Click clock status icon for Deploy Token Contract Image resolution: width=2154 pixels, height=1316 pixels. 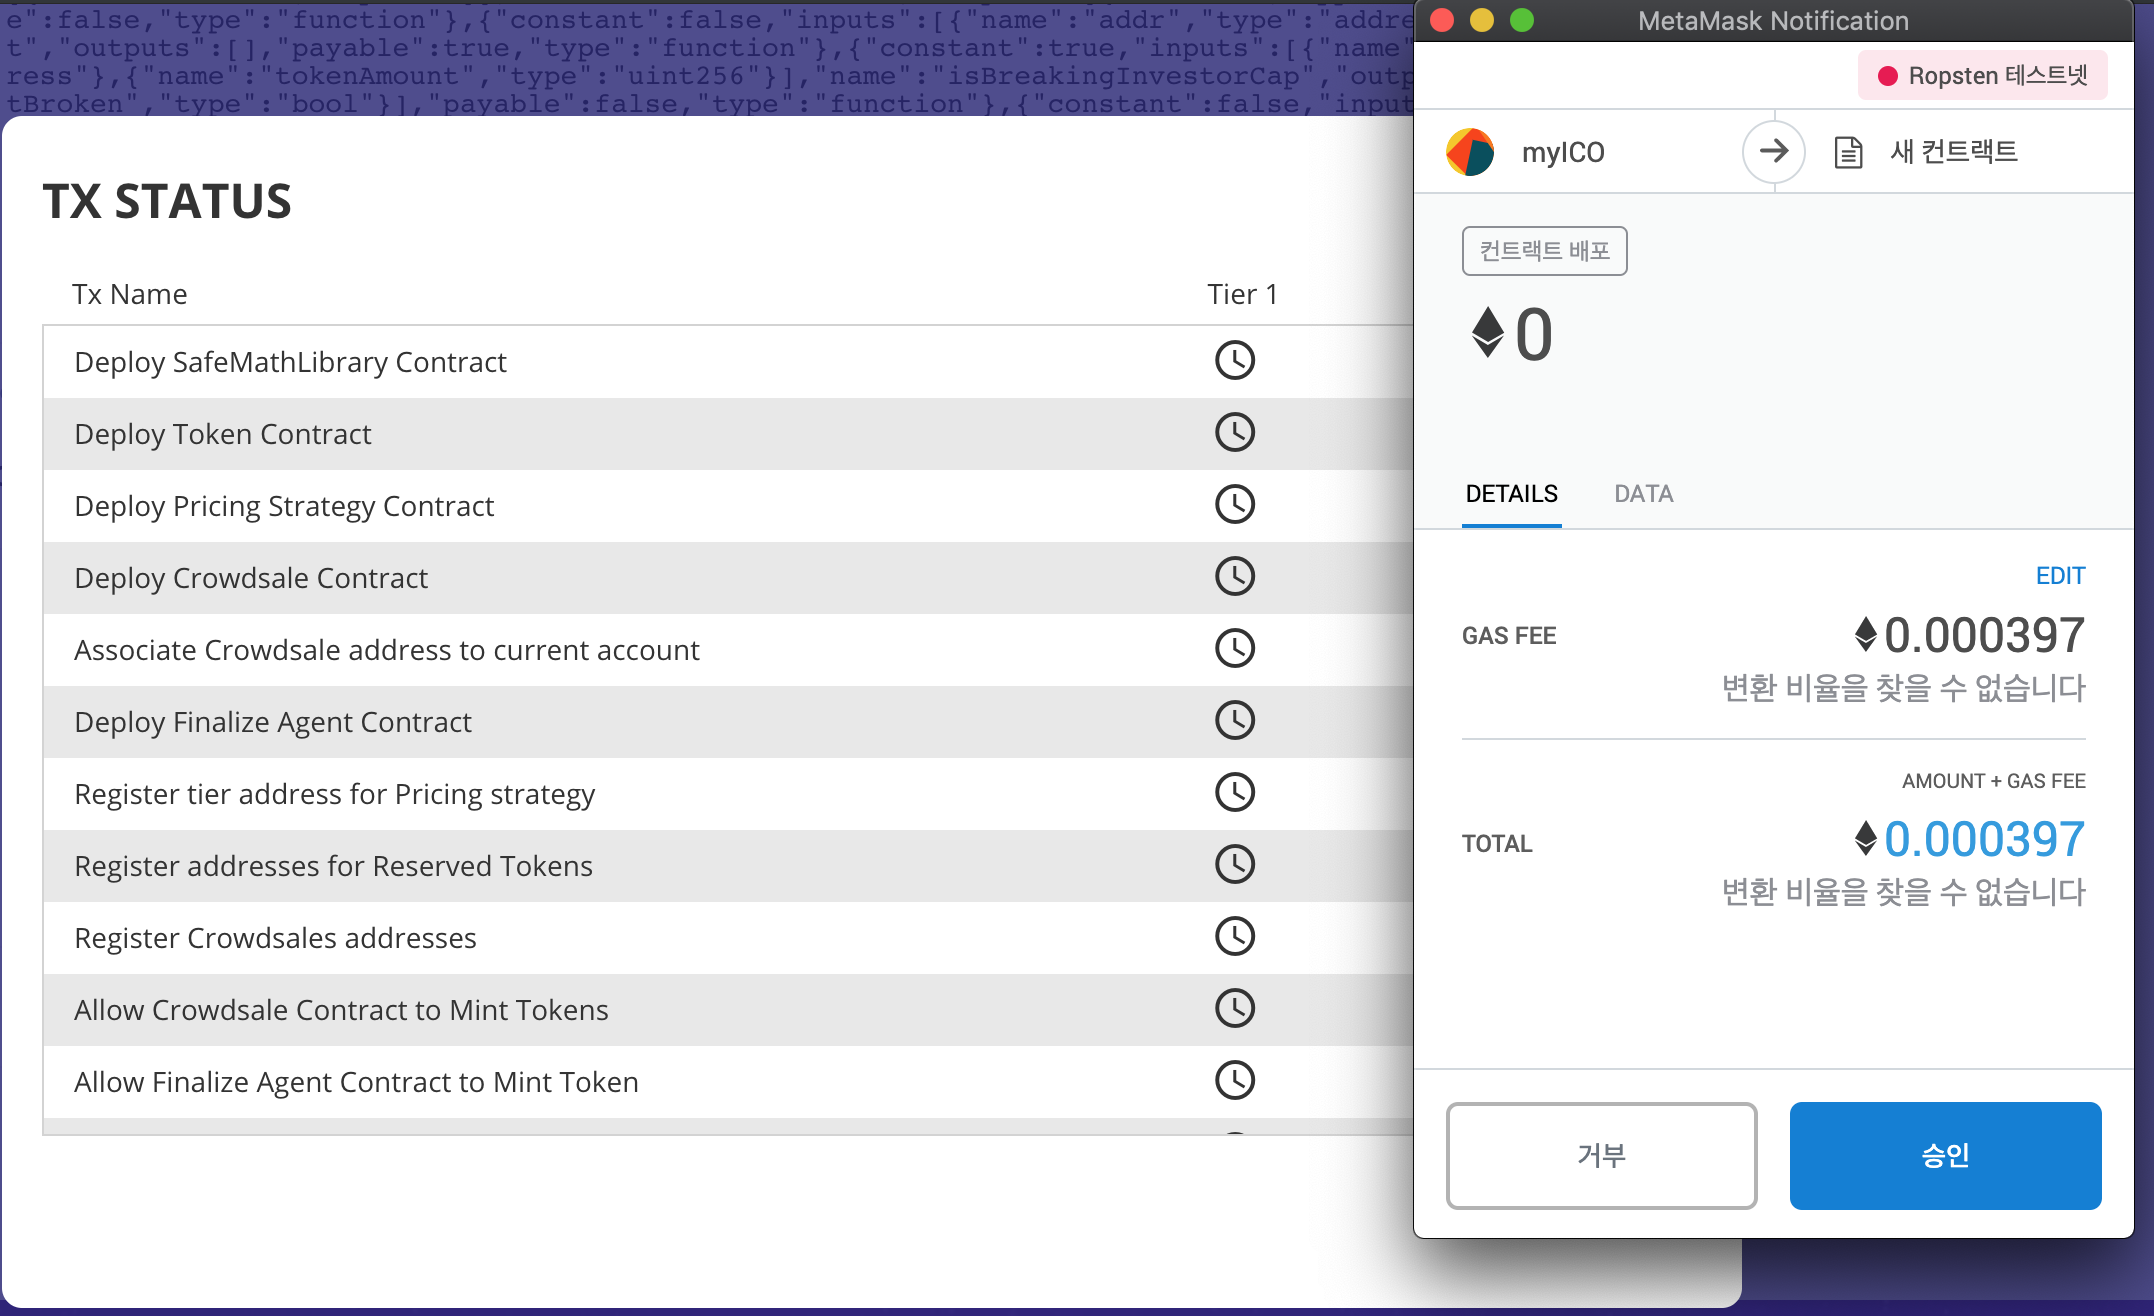coord(1234,433)
